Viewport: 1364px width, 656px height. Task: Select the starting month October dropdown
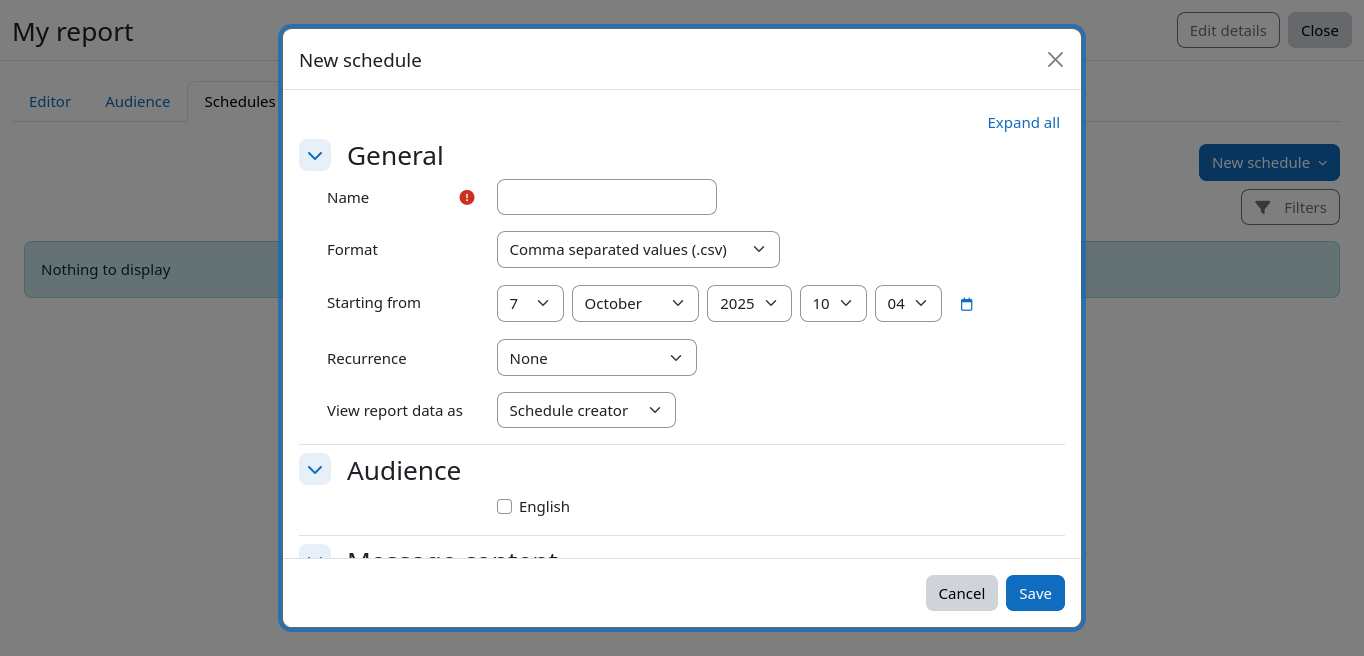[635, 304]
